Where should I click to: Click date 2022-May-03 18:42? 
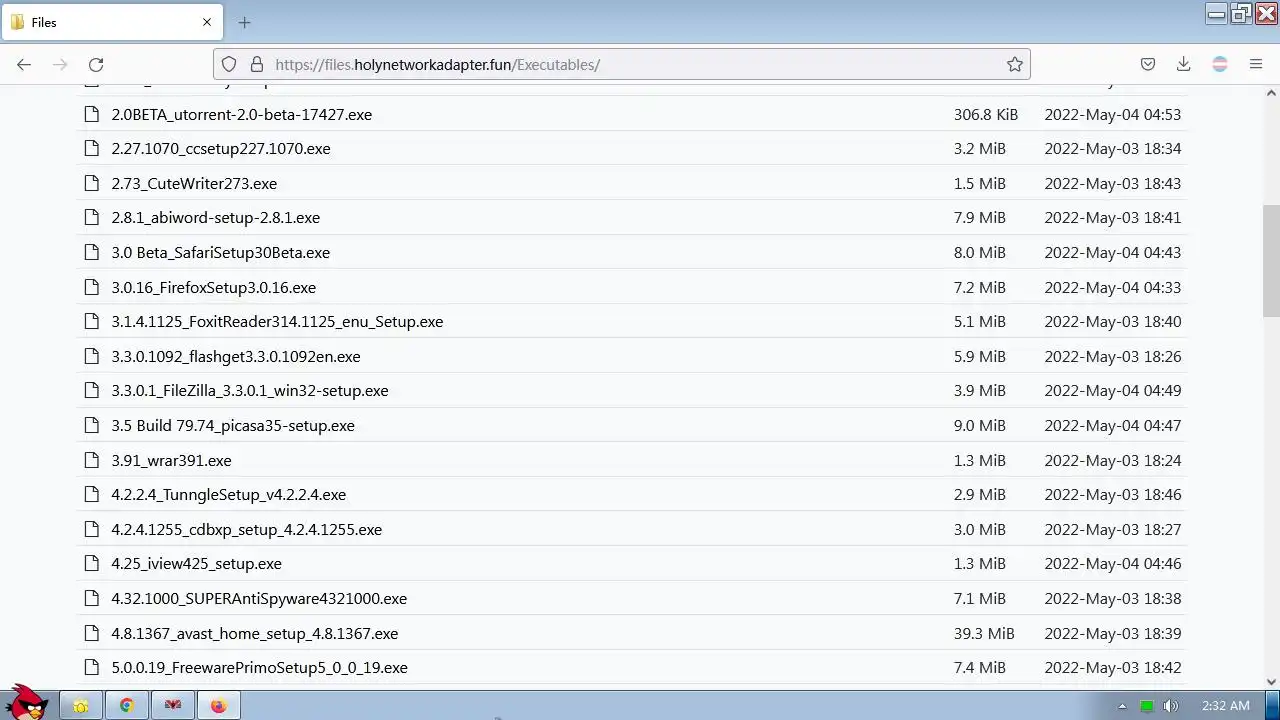click(1112, 667)
